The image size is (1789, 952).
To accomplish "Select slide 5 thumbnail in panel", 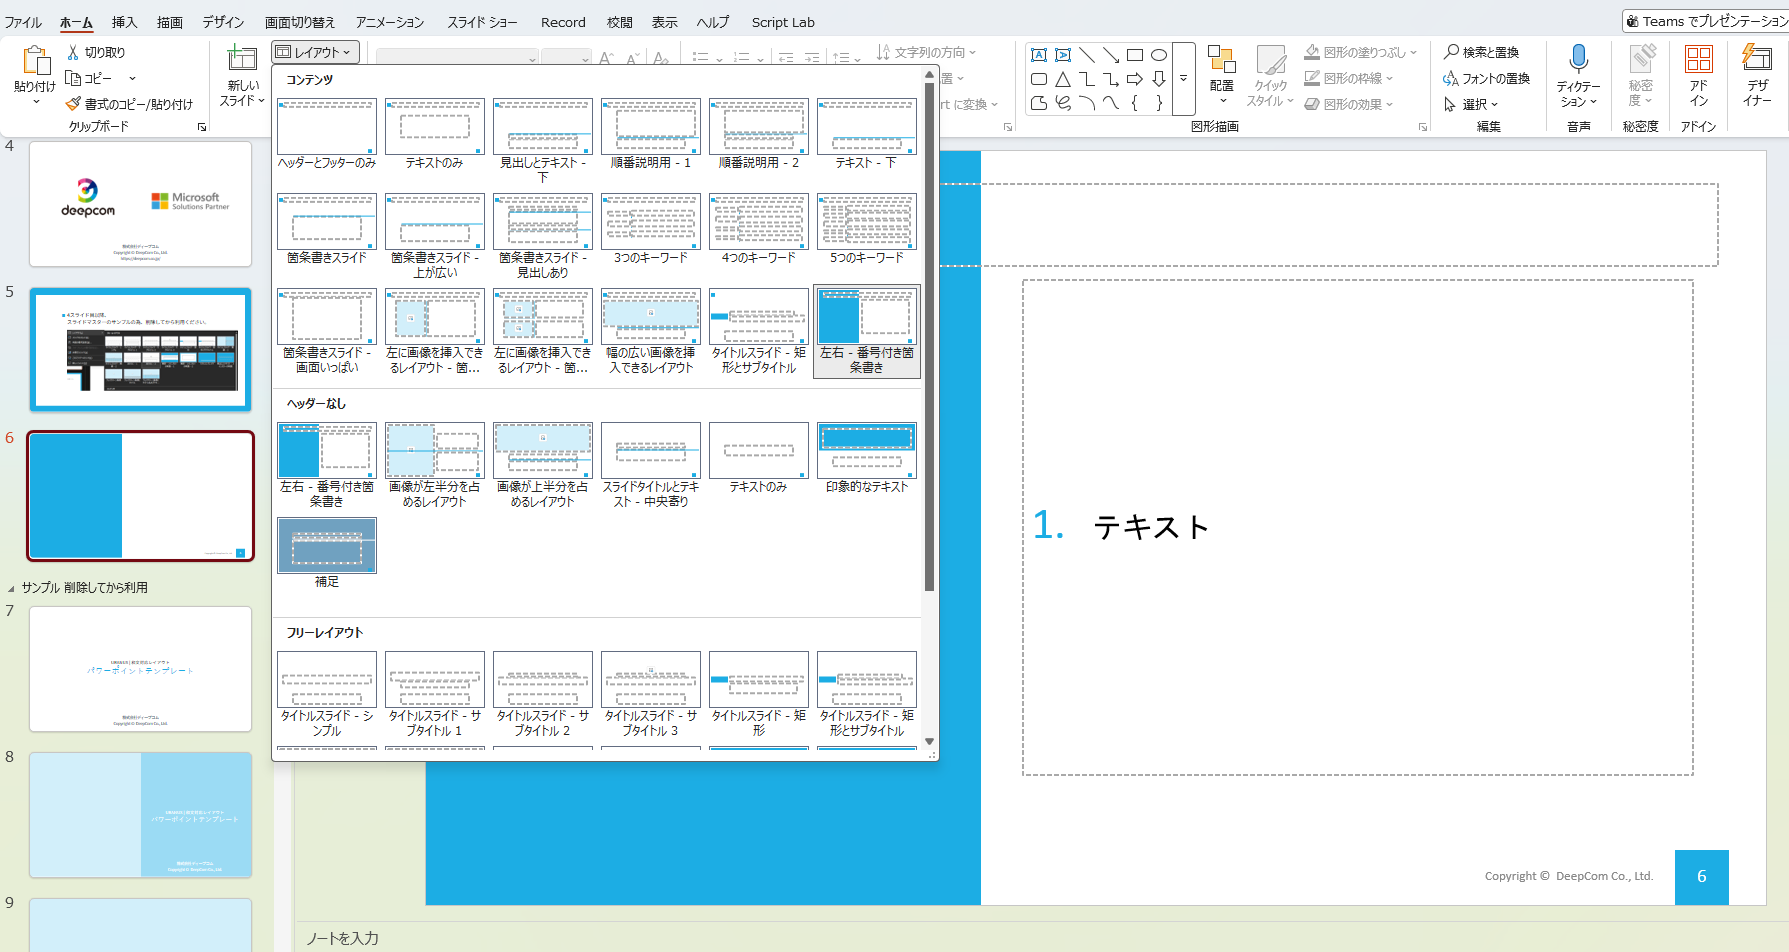I will coord(140,349).
